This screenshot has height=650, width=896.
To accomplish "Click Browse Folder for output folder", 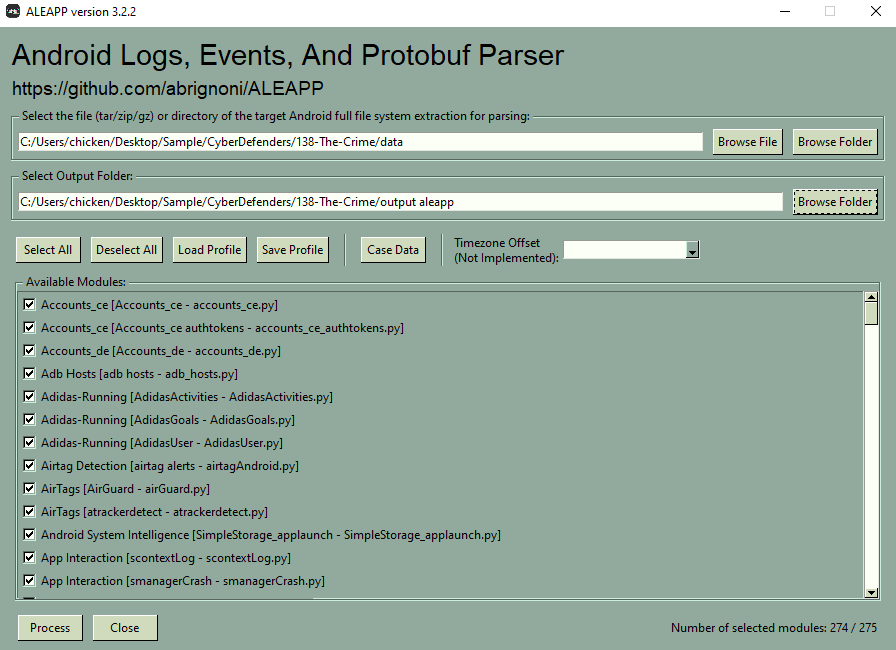I will coord(835,202).
